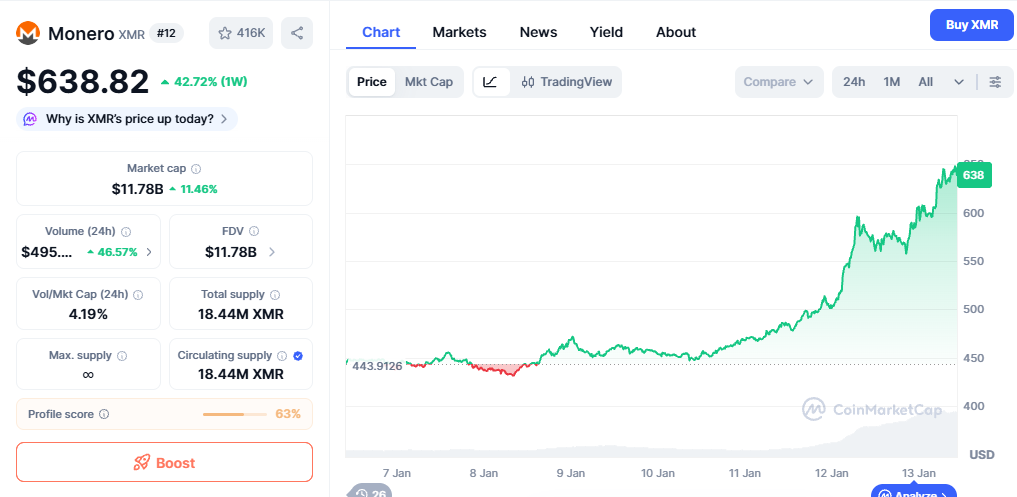Open chart settings sliders icon
Image resolution: width=1017 pixels, height=497 pixels.
click(995, 82)
